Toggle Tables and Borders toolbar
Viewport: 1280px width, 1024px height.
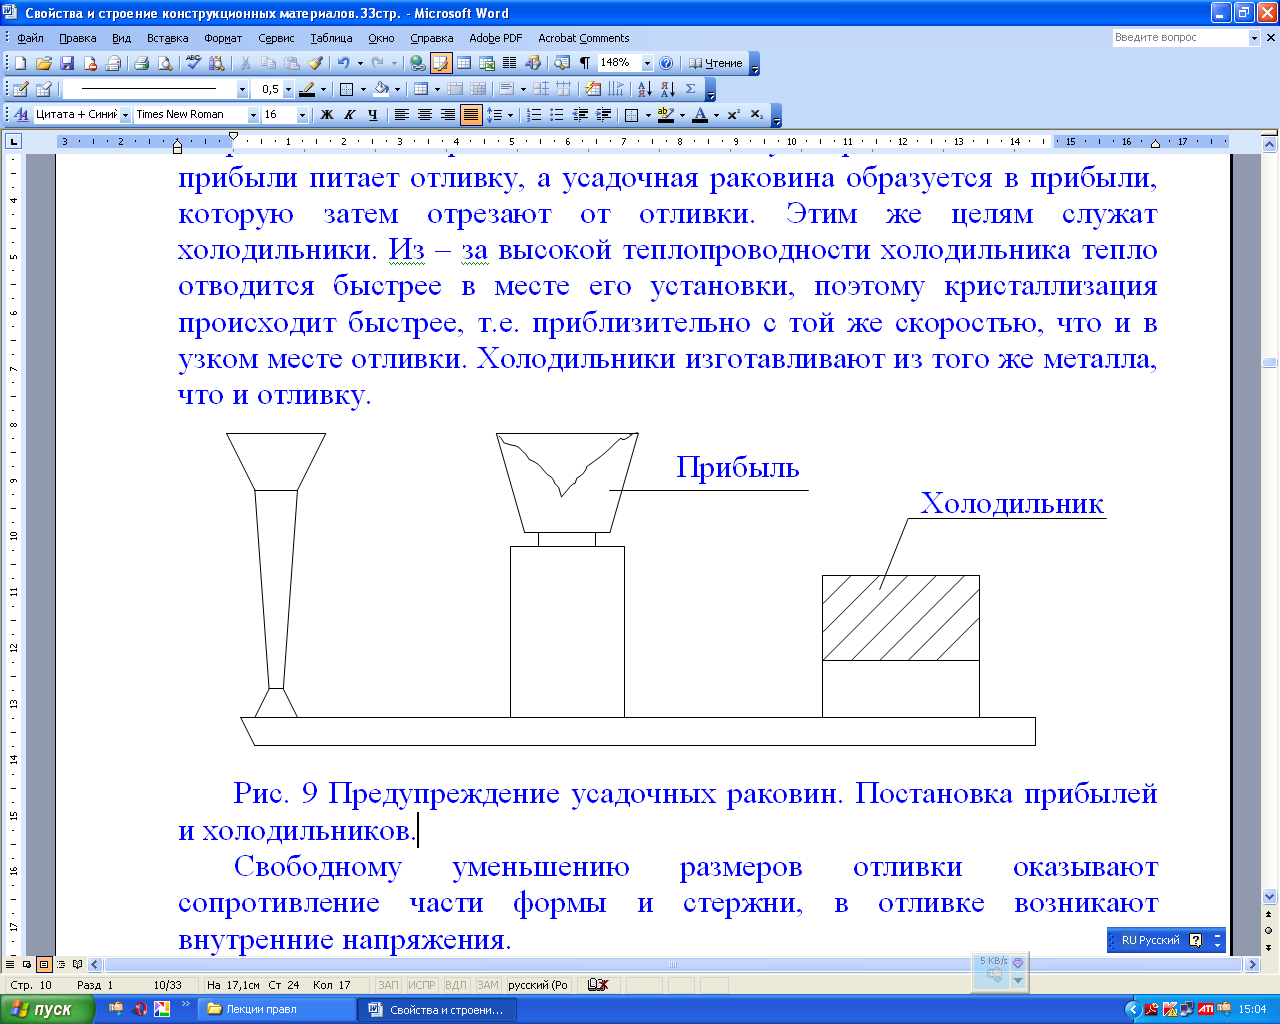click(x=441, y=63)
